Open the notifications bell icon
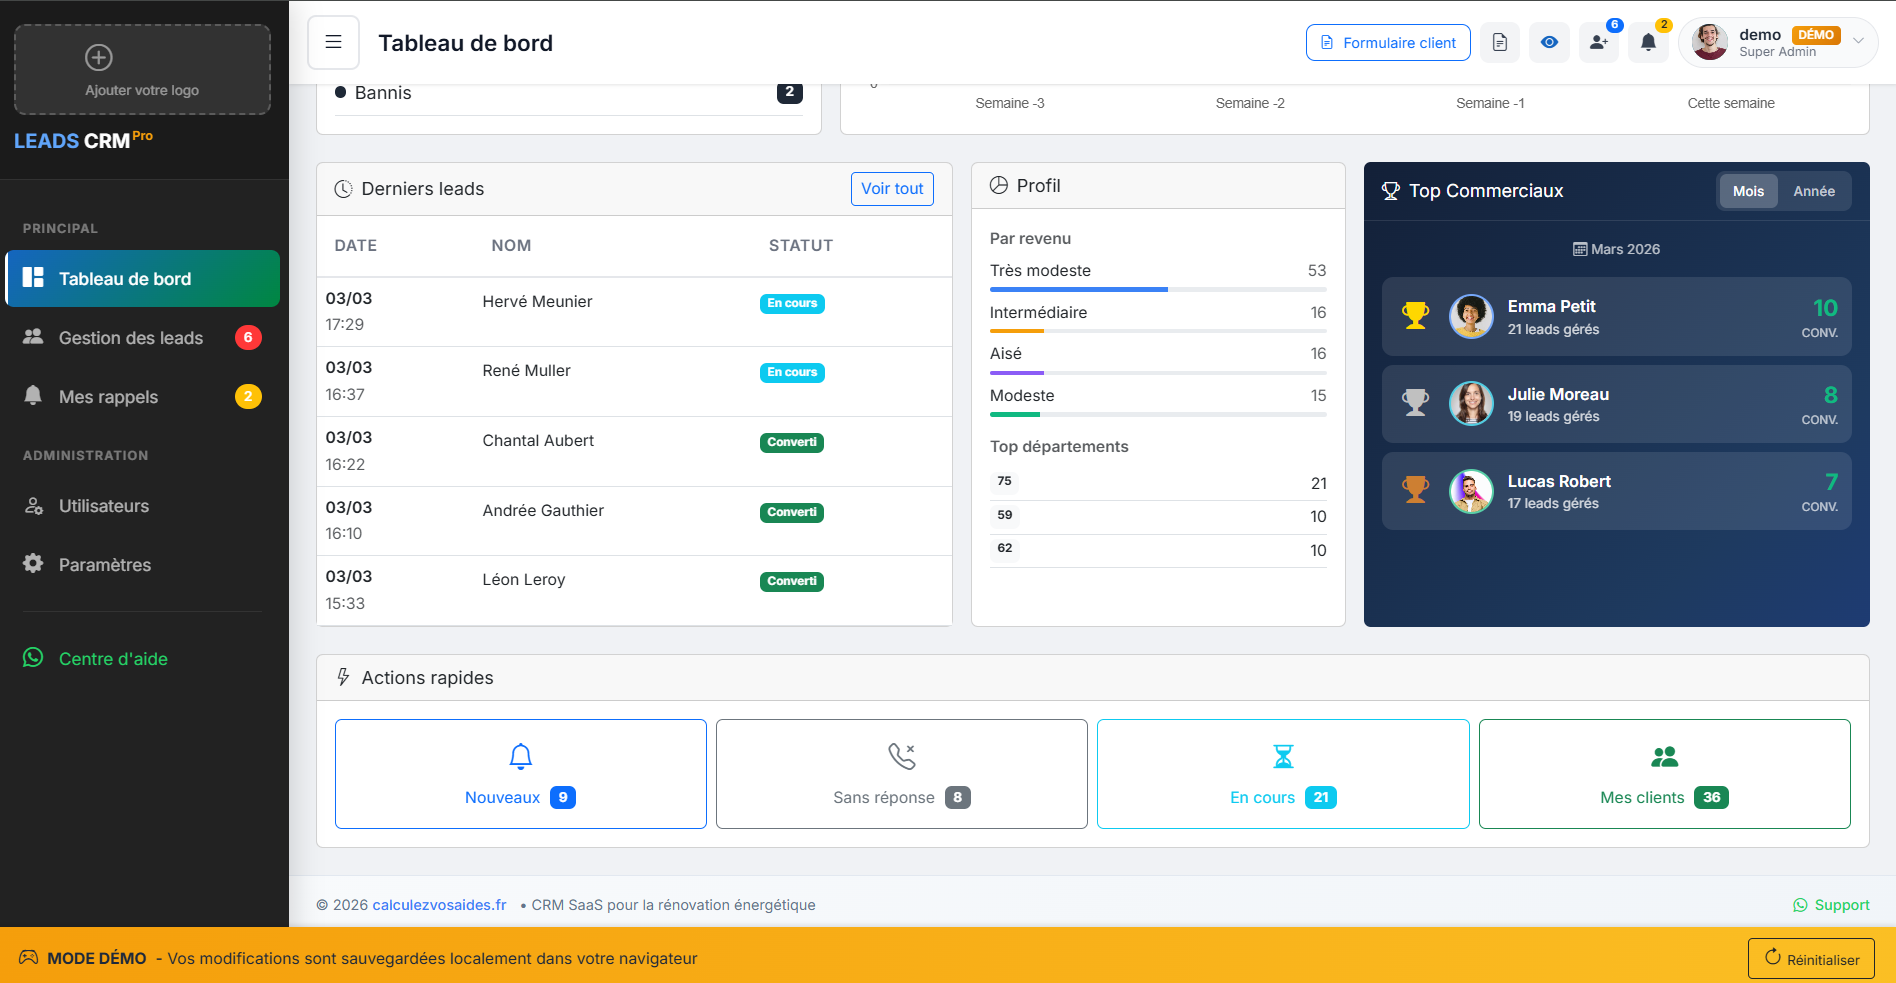Viewport: 1896px width, 983px height. [1648, 42]
